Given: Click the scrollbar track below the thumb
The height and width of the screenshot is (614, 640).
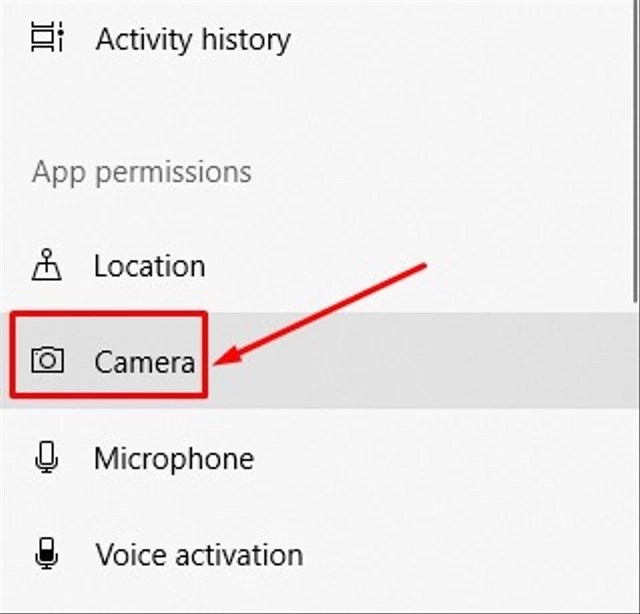Looking at the screenshot, I should coord(636,457).
